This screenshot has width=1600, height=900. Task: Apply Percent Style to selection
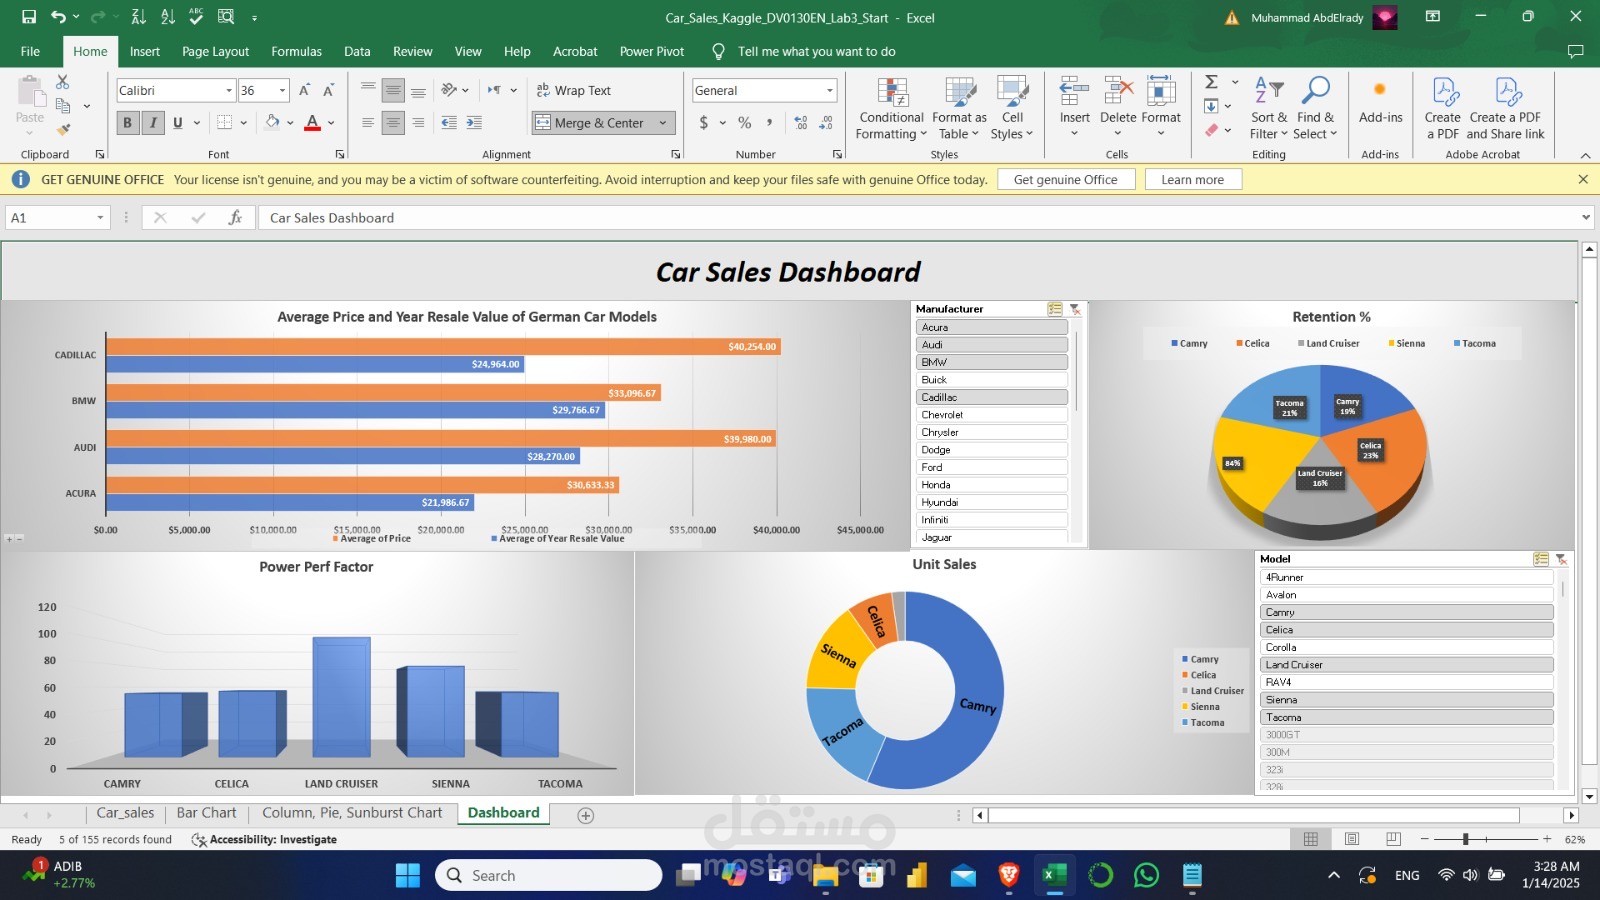coord(744,122)
